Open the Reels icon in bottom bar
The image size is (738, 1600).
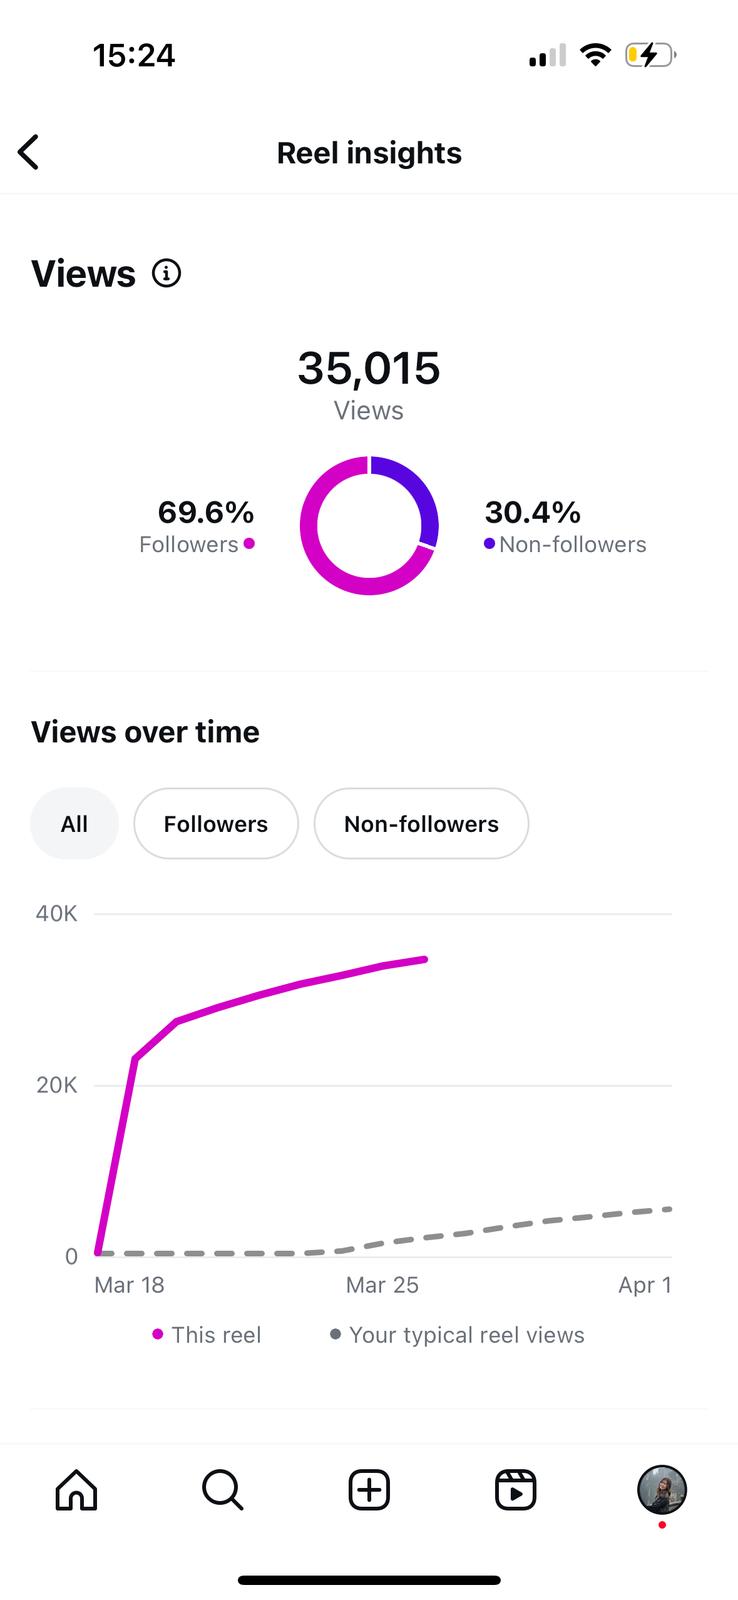tap(516, 1490)
